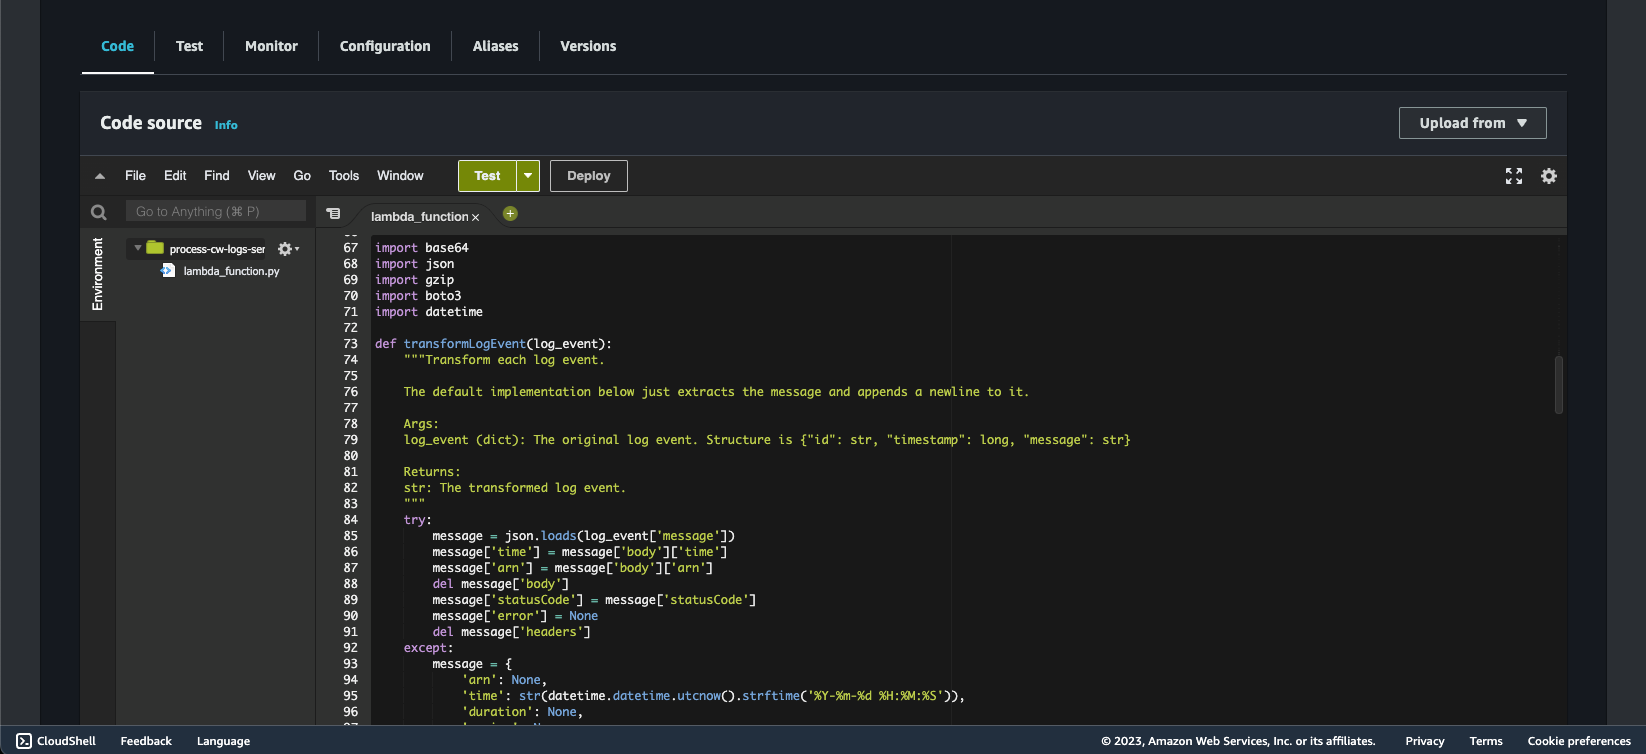Open the Upload from dropdown
Viewport: 1646px width, 754px height.
1473,123
